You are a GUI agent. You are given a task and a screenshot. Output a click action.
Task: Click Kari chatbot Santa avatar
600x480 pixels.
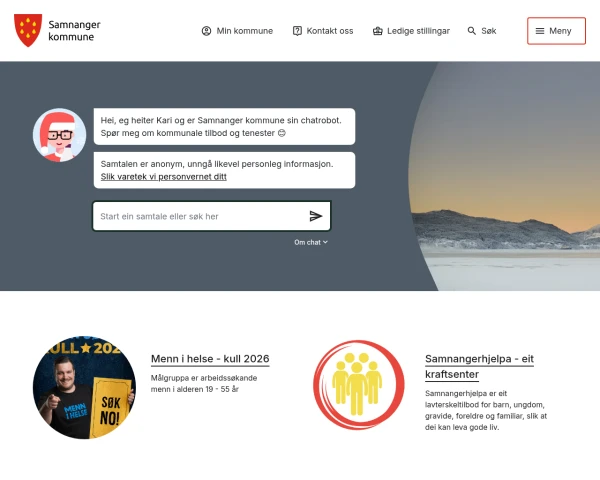[59, 135]
